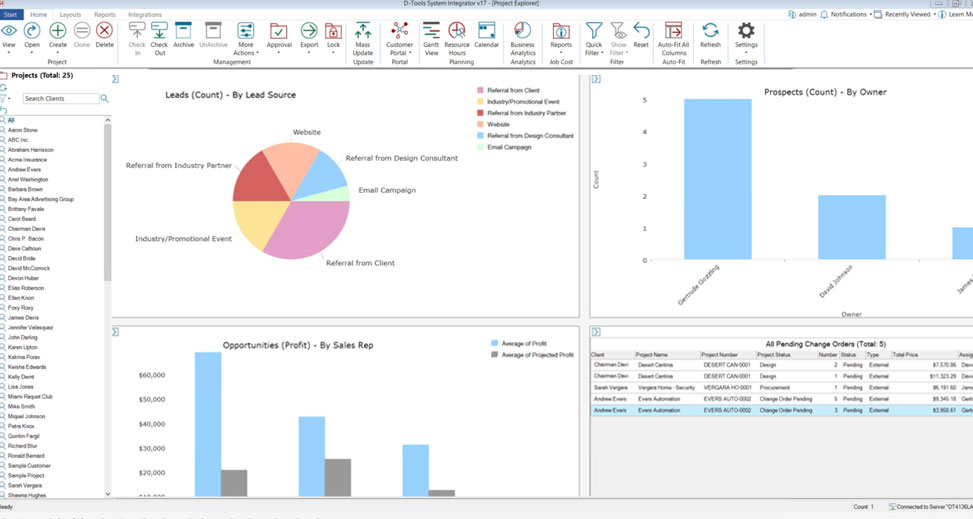Click the Start tab
The height and width of the screenshot is (519, 973).
(x=11, y=14)
